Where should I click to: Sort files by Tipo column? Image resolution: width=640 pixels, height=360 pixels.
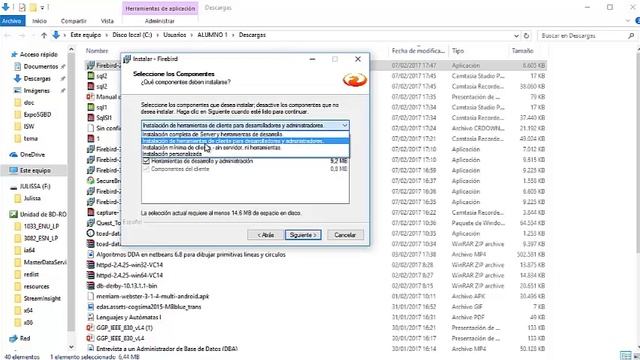pyautogui.click(x=458, y=51)
